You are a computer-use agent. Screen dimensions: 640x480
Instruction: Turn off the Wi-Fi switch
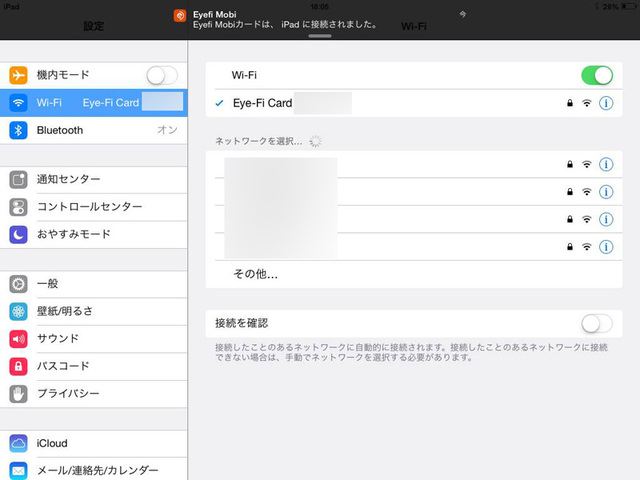click(x=596, y=75)
